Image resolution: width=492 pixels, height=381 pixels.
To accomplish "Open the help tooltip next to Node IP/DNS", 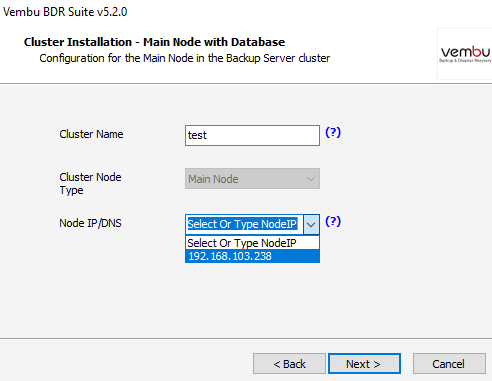I will click(x=333, y=221).
